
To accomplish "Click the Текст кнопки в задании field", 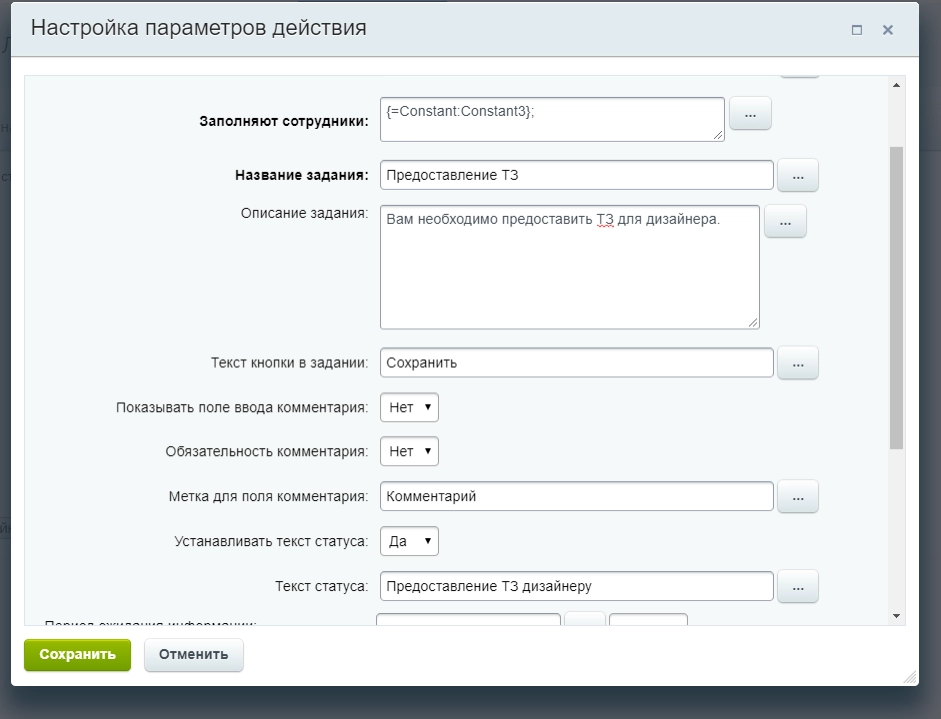I will click(575, 362).
